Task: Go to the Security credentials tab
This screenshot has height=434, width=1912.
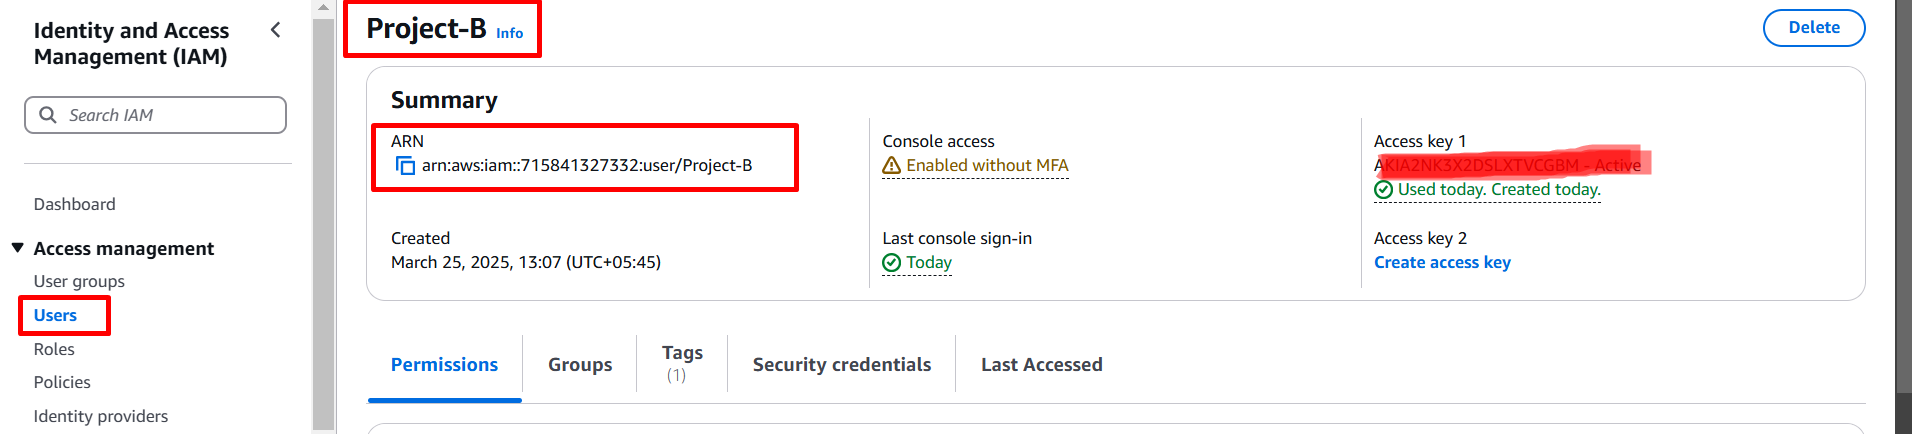Action: coord(841,365)
